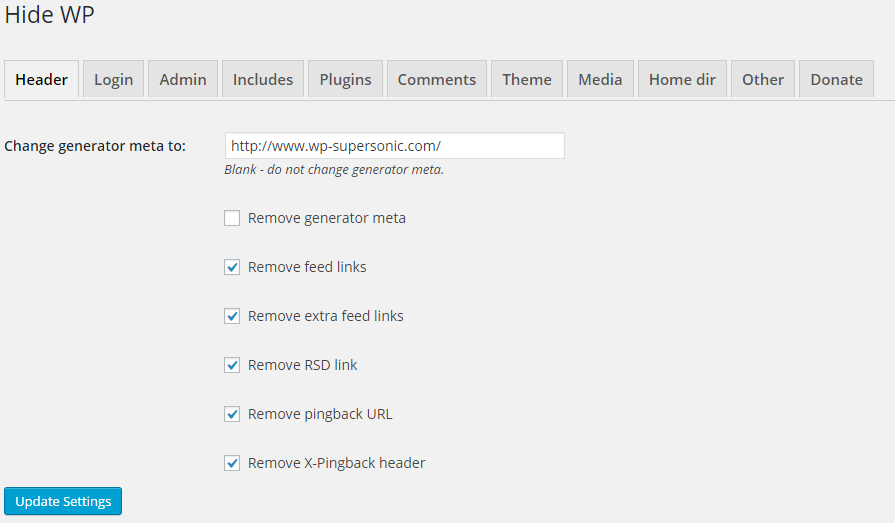Switch to the Media tab
895x523 pixels.
pyautogui.click(x=600, y=79)
